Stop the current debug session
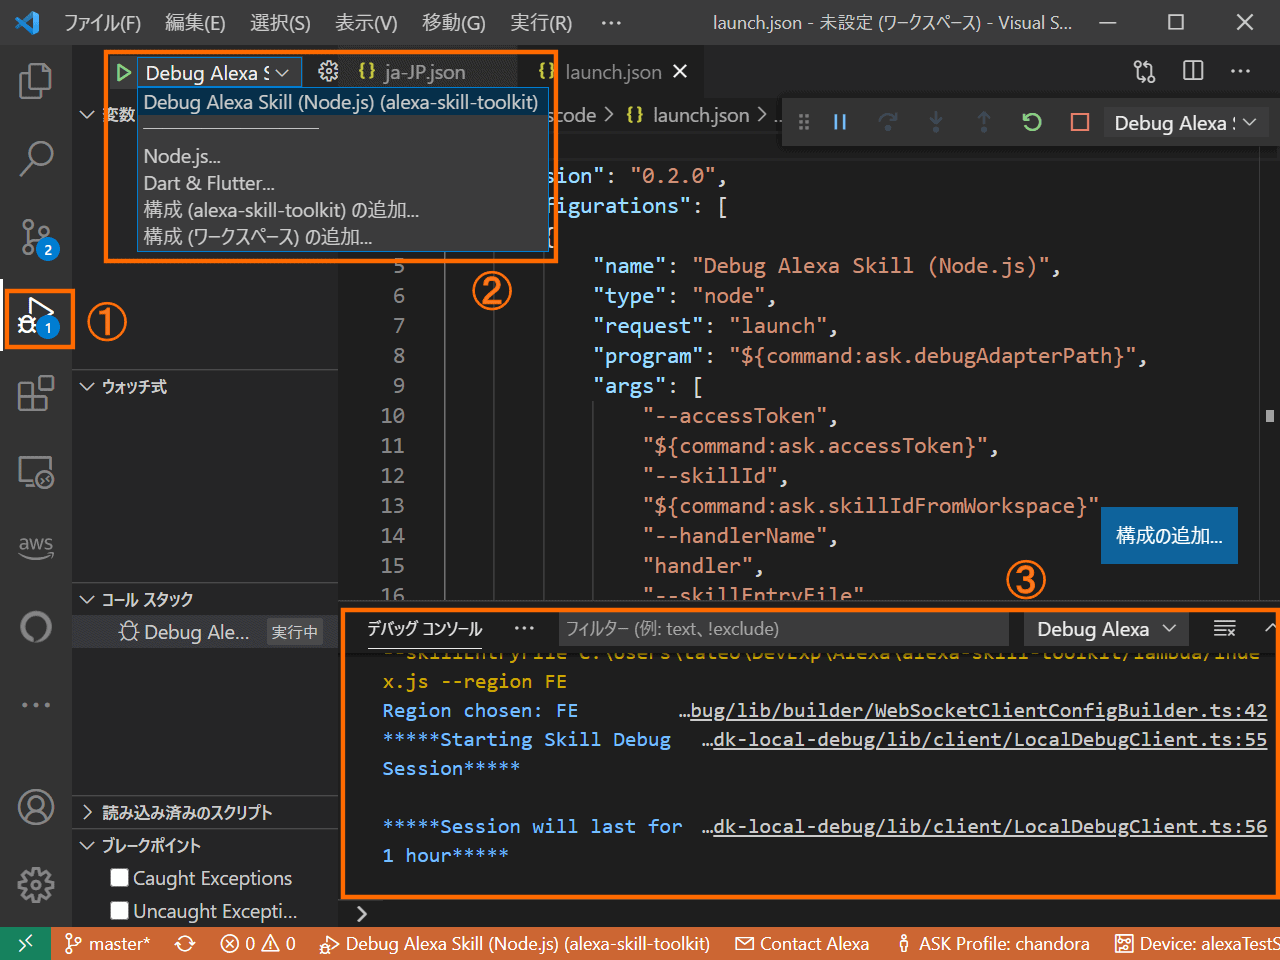The width and height of the screenshot is (1280, 960). 1079,121
